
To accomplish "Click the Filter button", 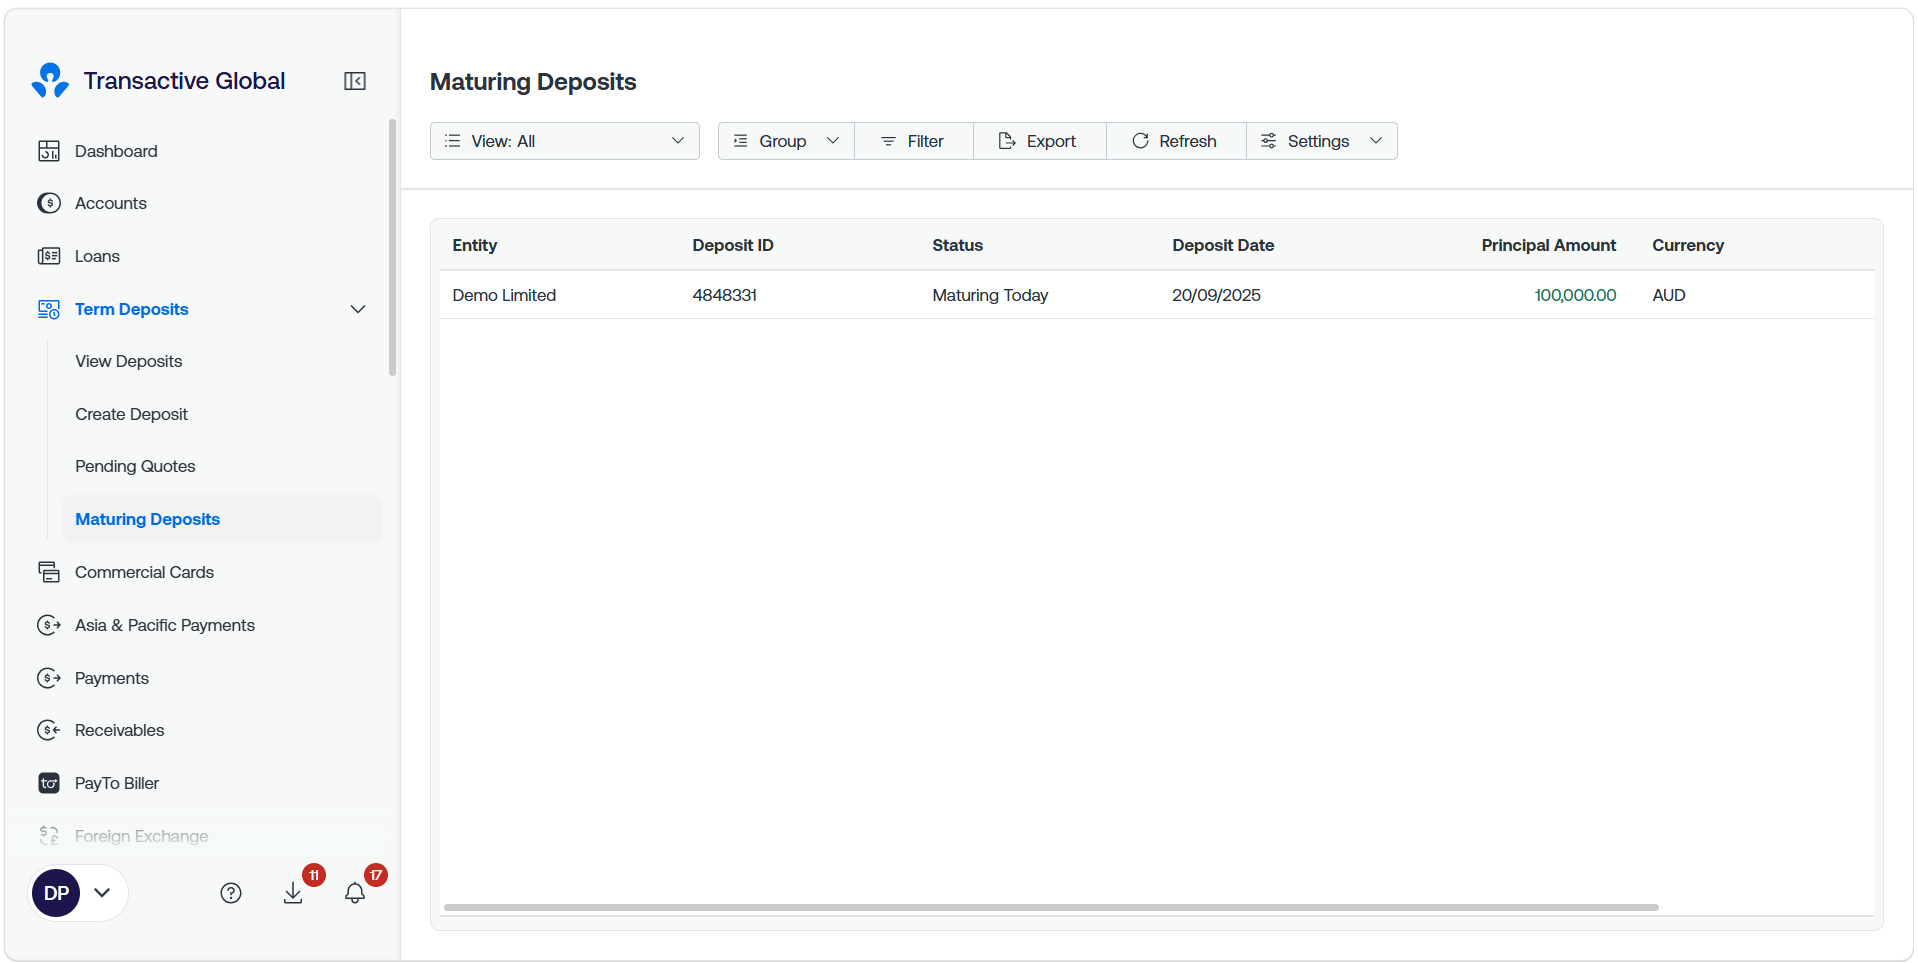I will pyautogui.click(x=913, y=141).
